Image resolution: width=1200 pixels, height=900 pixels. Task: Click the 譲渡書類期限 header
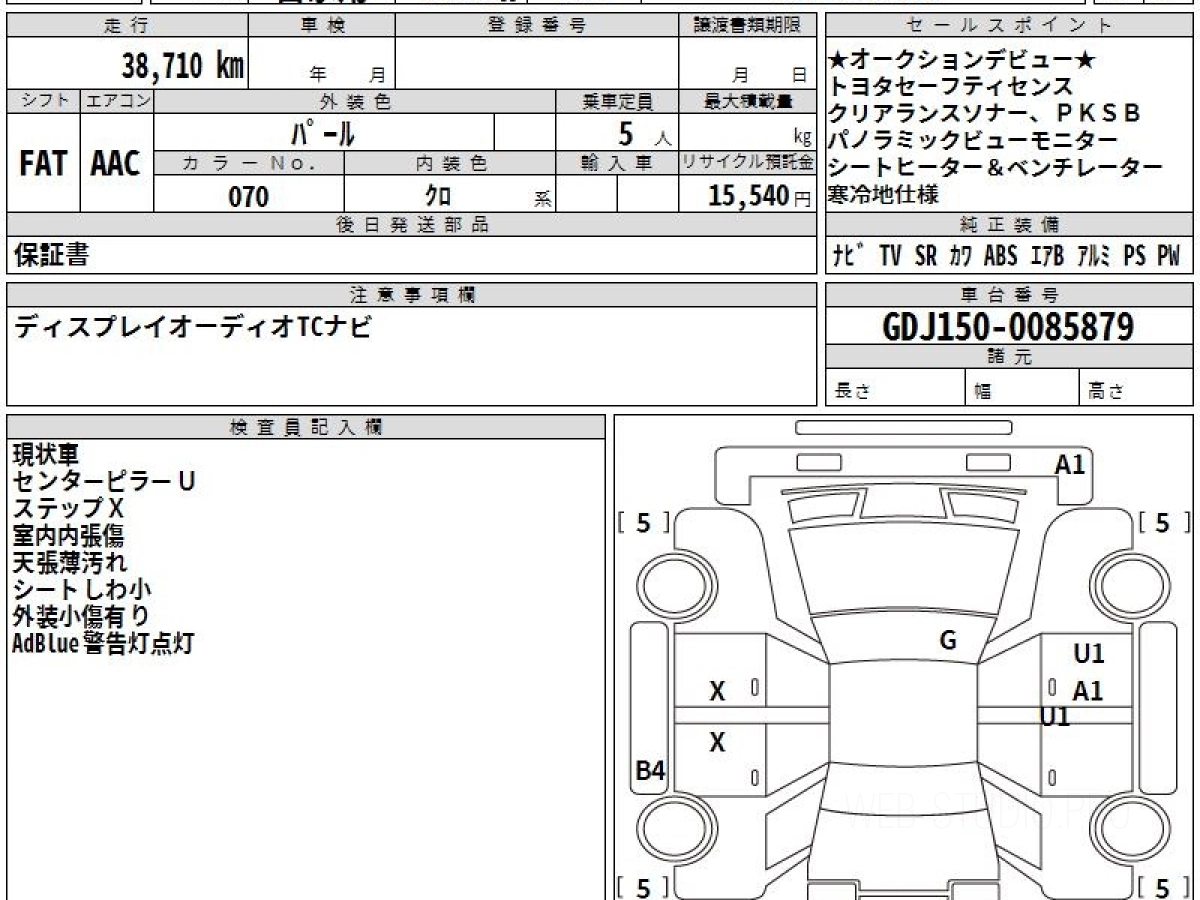point(747,26)
